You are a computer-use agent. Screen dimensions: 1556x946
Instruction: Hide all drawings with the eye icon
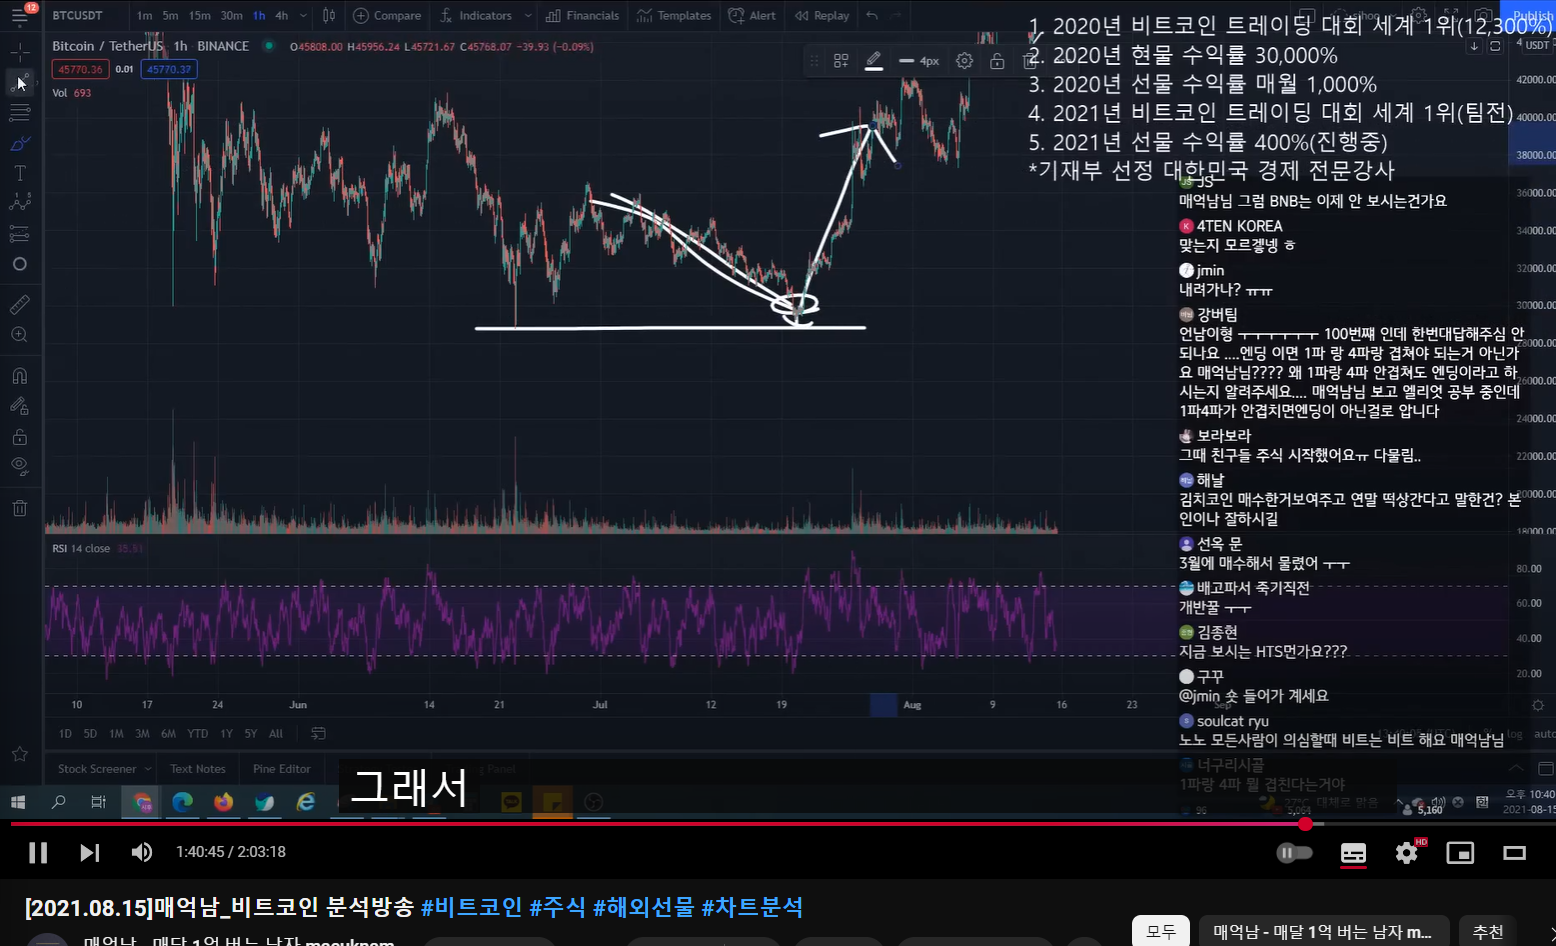pos(19,467)
